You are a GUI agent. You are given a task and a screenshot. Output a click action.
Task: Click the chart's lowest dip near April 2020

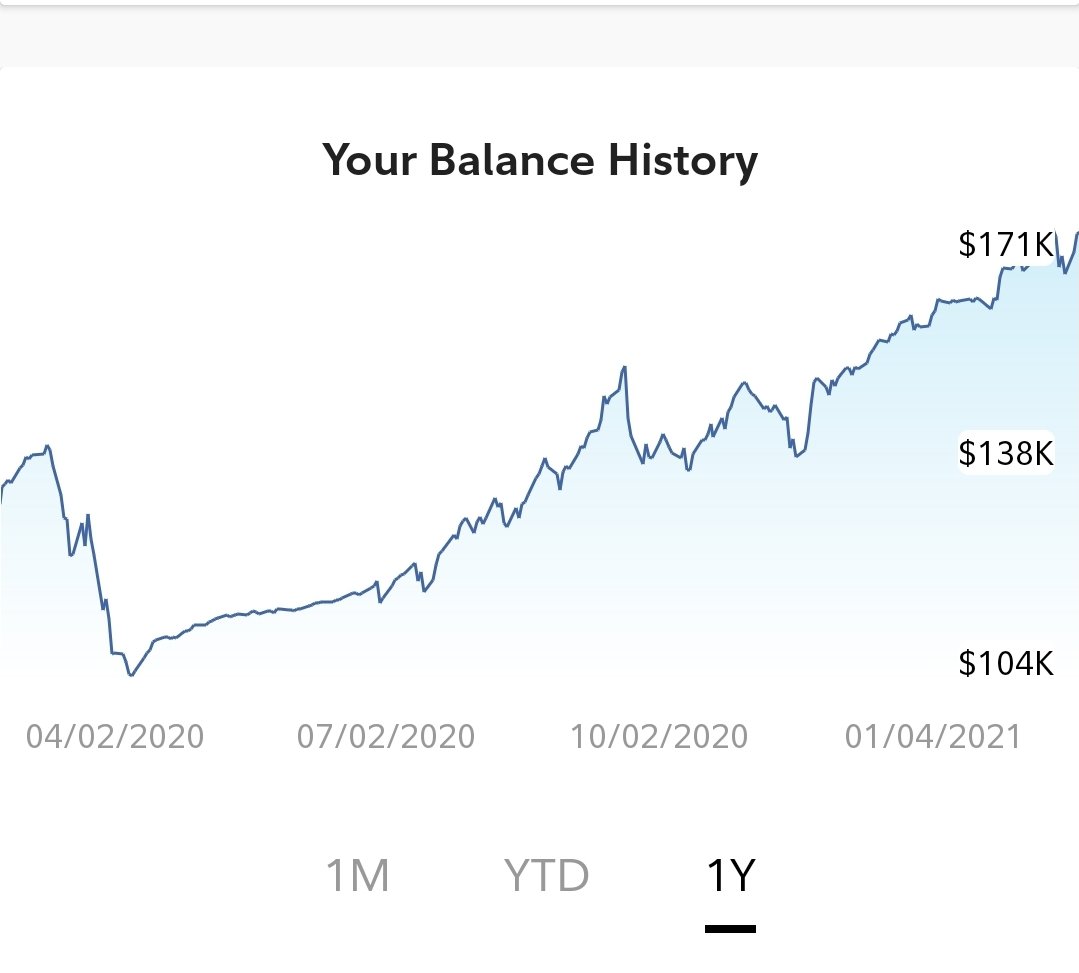pyautogui.click(x=131, y=675)
